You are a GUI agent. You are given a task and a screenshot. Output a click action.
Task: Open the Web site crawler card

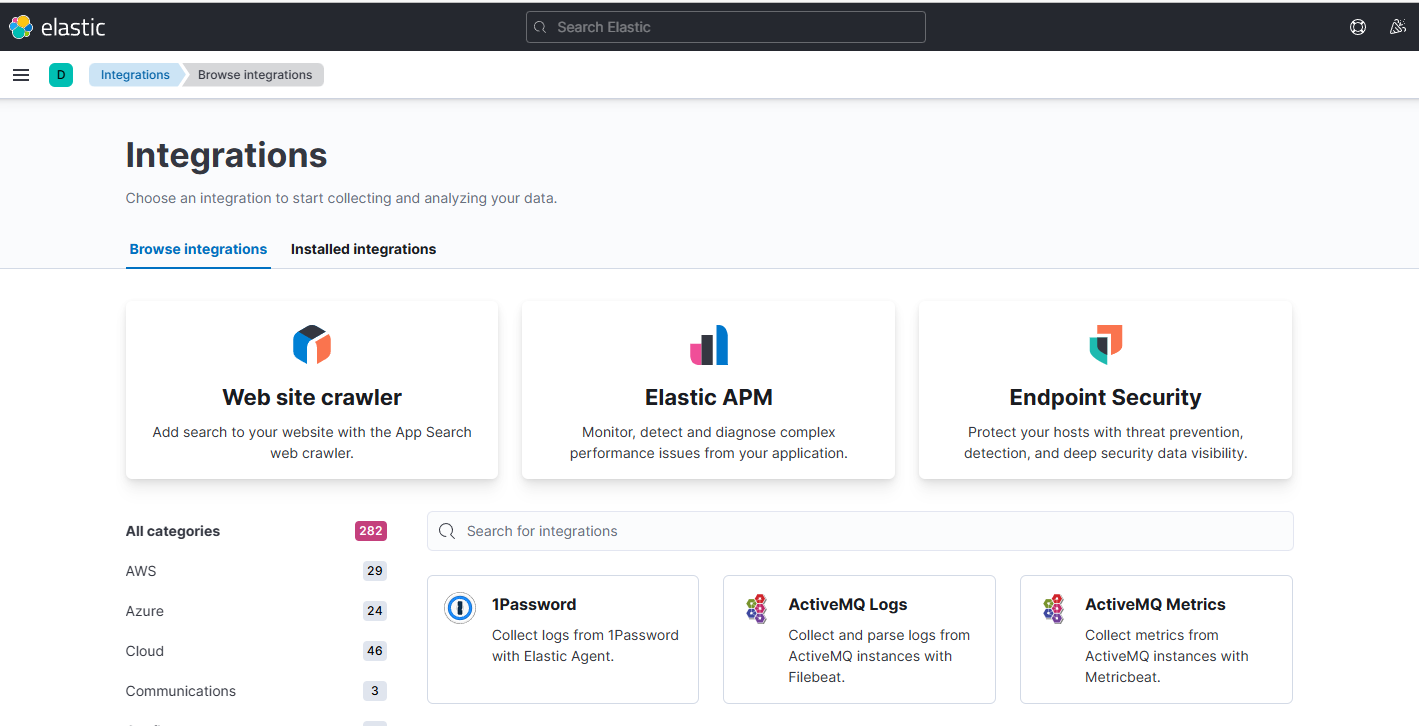coord(312,390)
